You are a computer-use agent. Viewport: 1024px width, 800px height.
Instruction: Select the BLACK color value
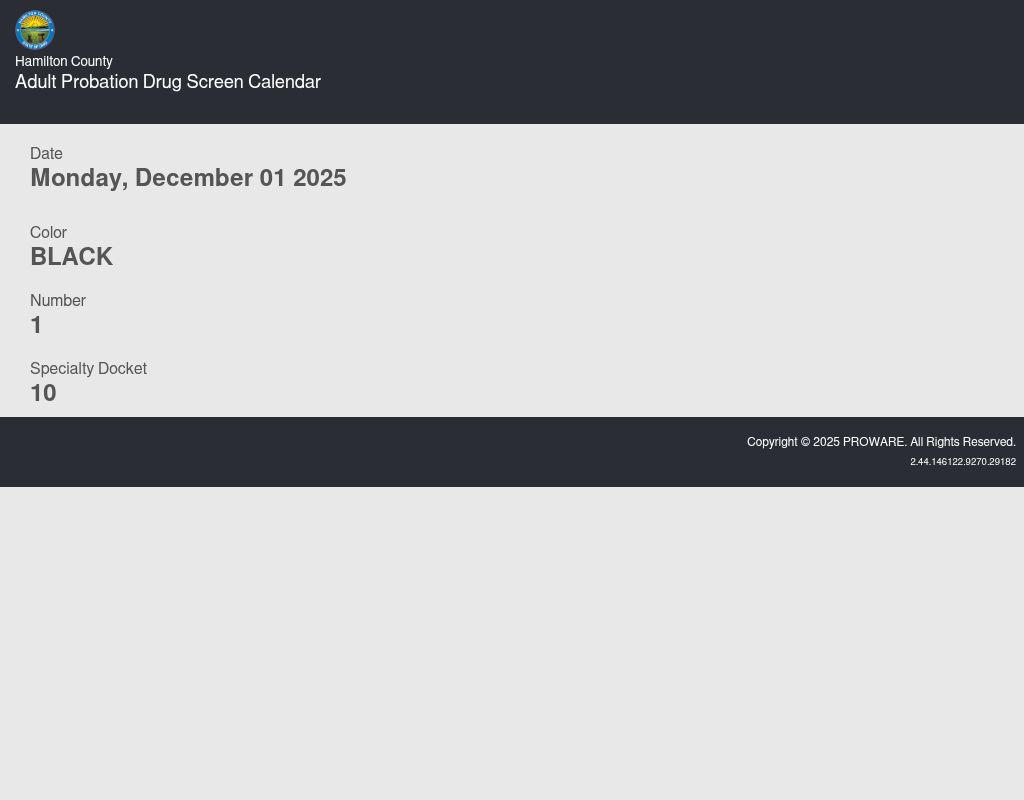click(x=71, y=257)
